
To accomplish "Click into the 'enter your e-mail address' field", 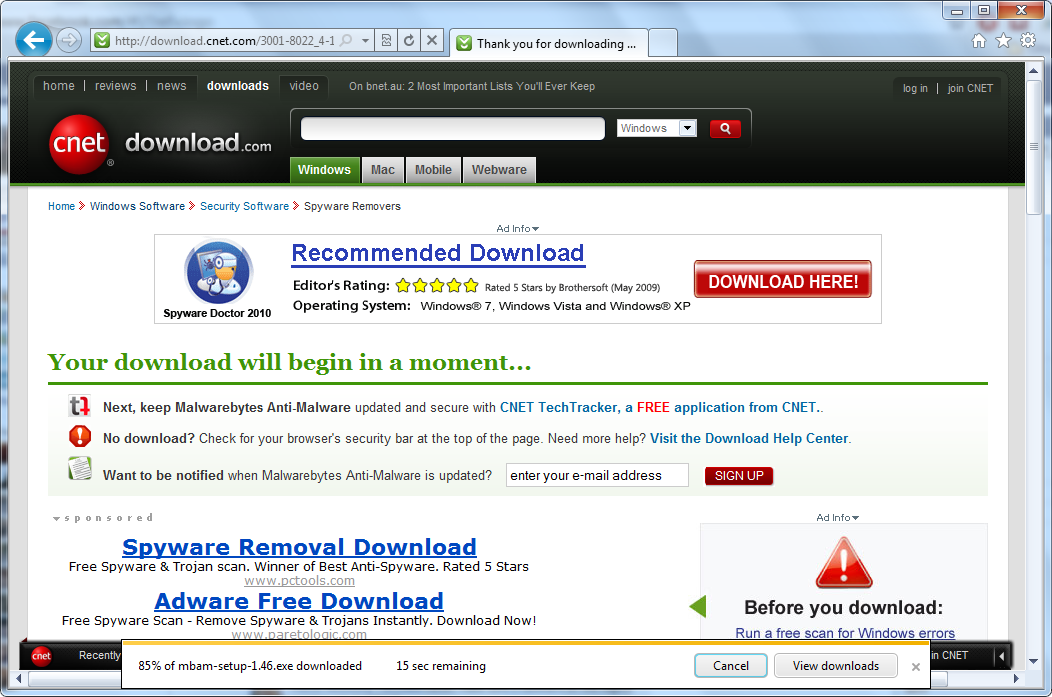I will click(597, 475).
